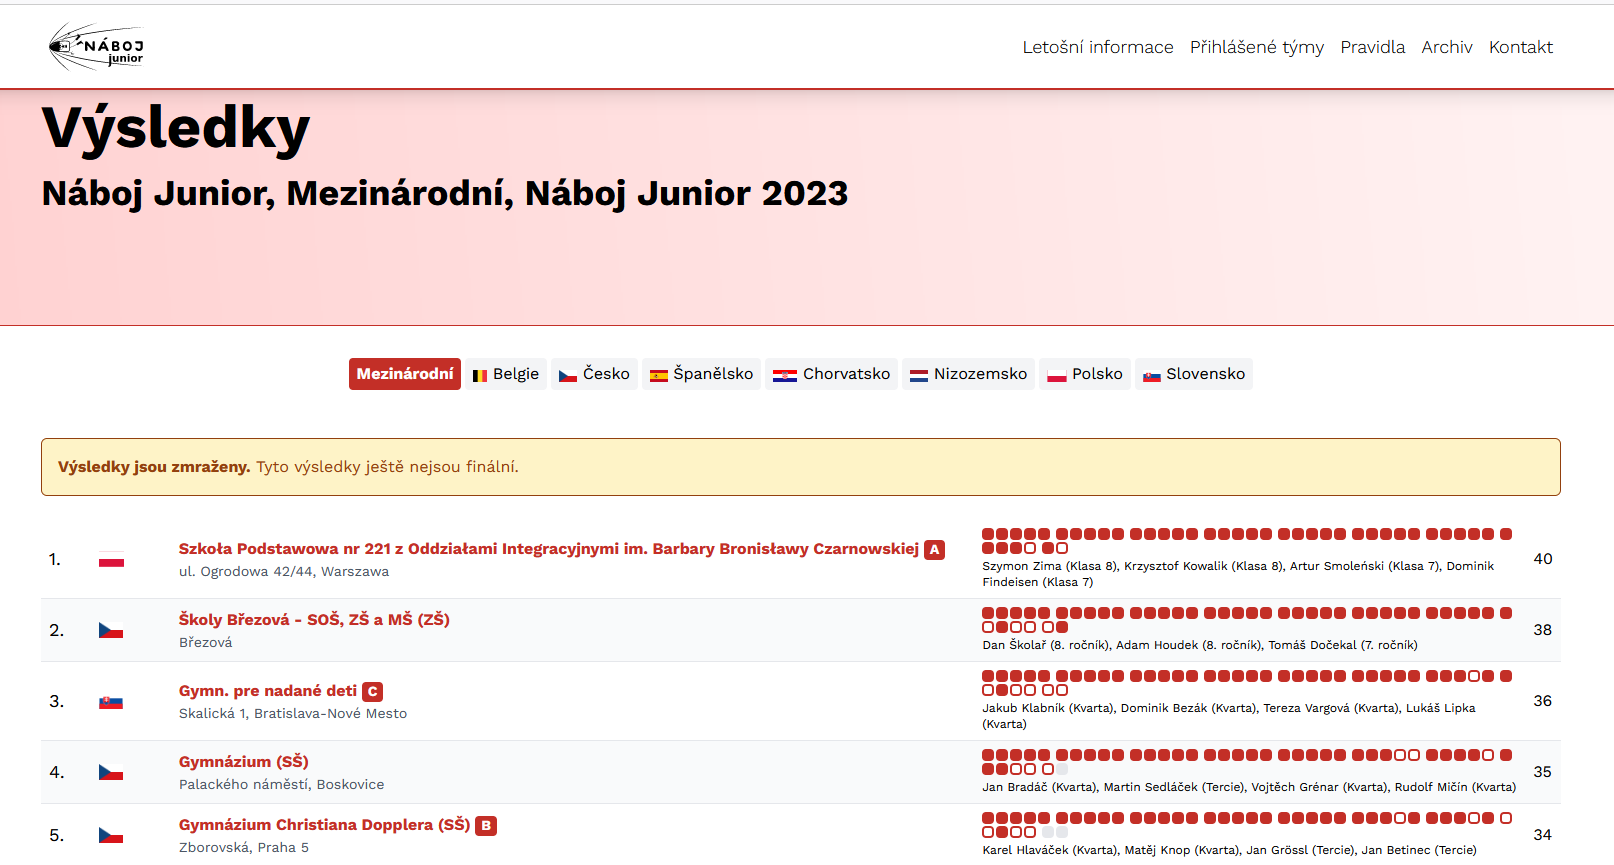The image size is (1614, 865).
Task: Click the 'Skalická 1, Bratislava-Nové Mesto' address
Action: coord(293,714)
